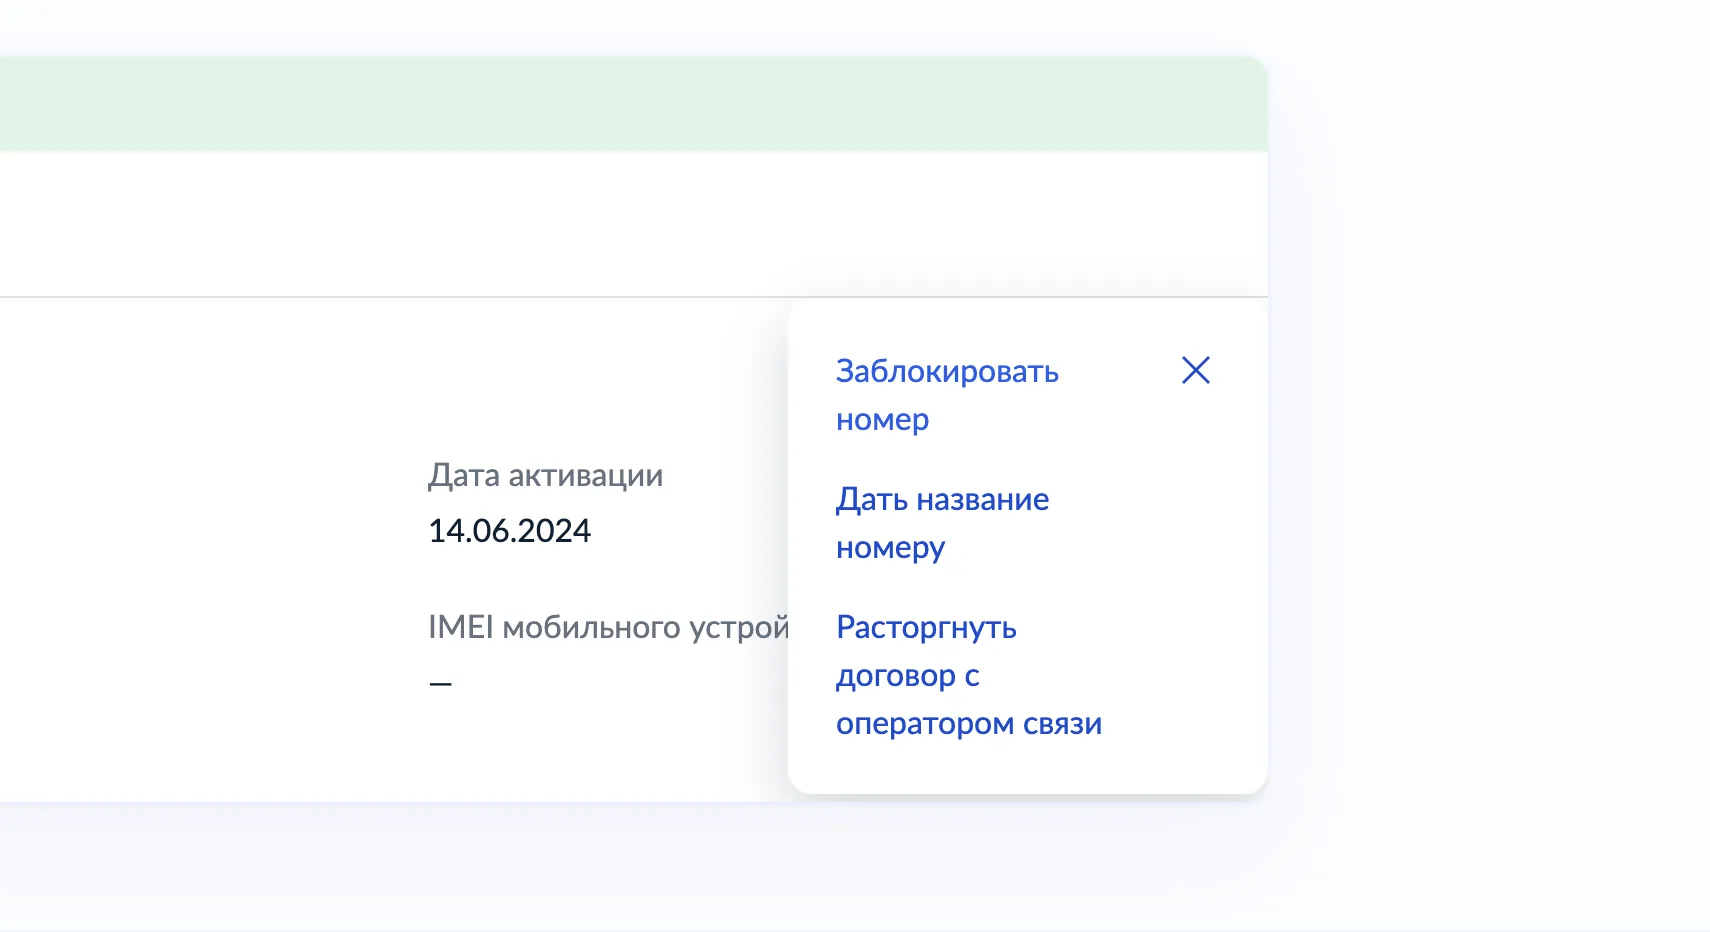Click the blue close cross in the popup corner

1197,371
